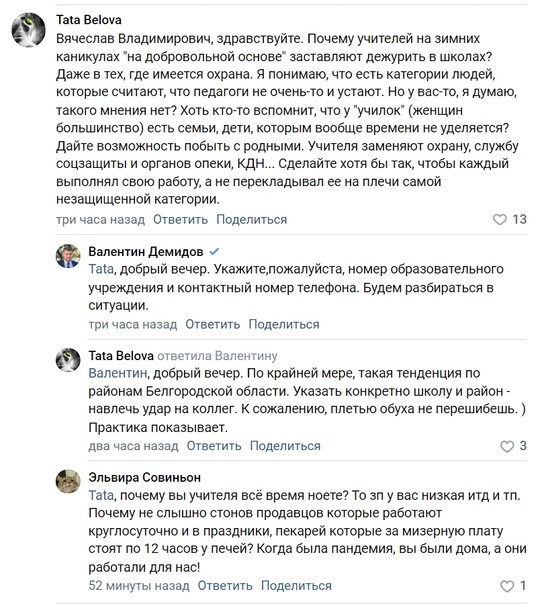Open the Валентин Демидов name link
Image resolution: width=544 pixels, height=604 pixels.
146,252
